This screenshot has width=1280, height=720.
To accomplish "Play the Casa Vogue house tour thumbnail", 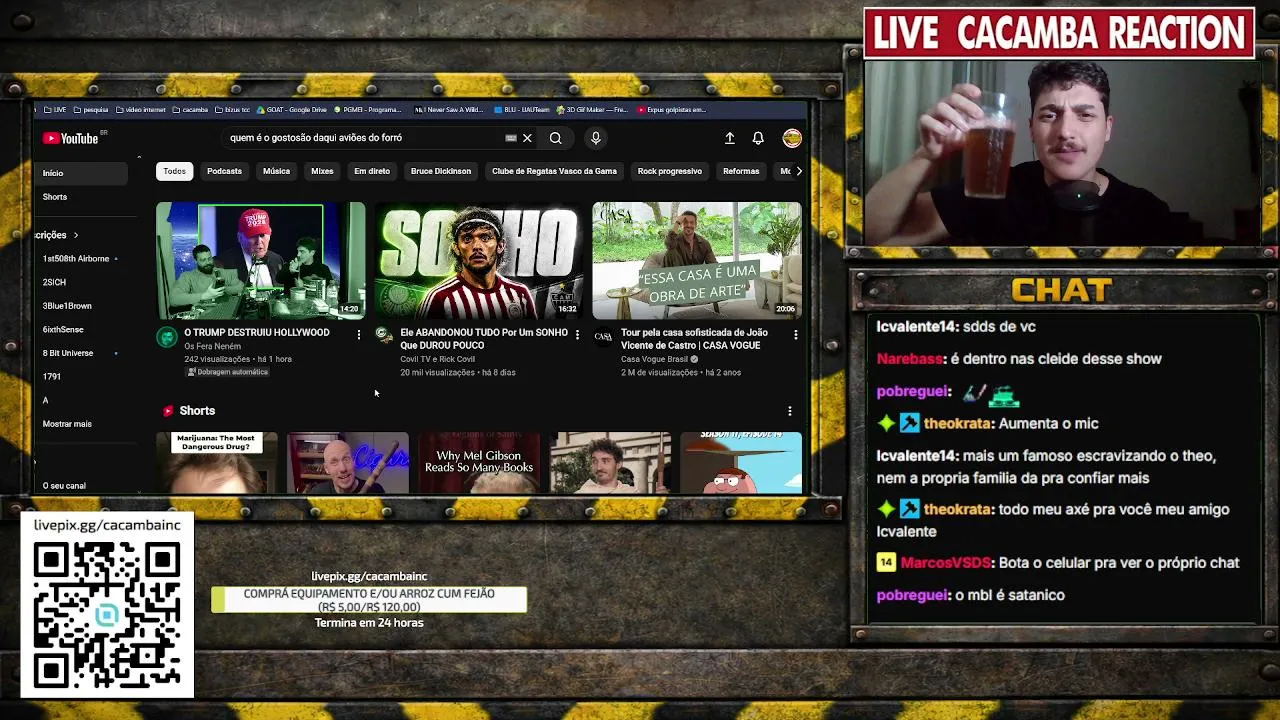I will [x=697, y=260].
